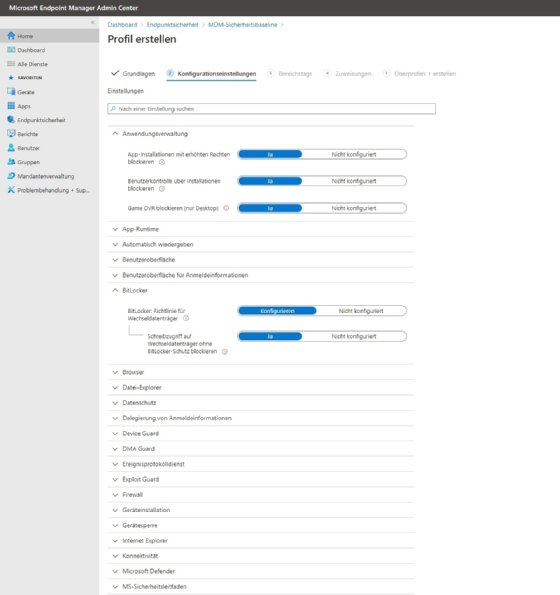The height and width of the screenshot is (595, 560).
Task: Collapse the sidebar with double-chevron icon
Action: 93,22
